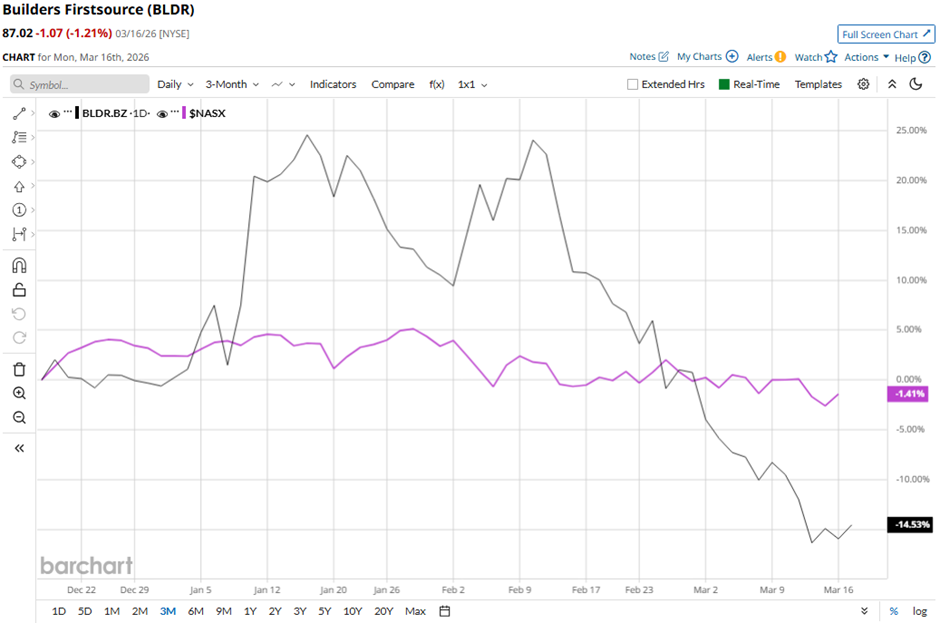The width and height of the screenshot is (940, 623).
Task: Collapse the chart toolbar upward
Action: pyautogui.click(x=892, y=84)
